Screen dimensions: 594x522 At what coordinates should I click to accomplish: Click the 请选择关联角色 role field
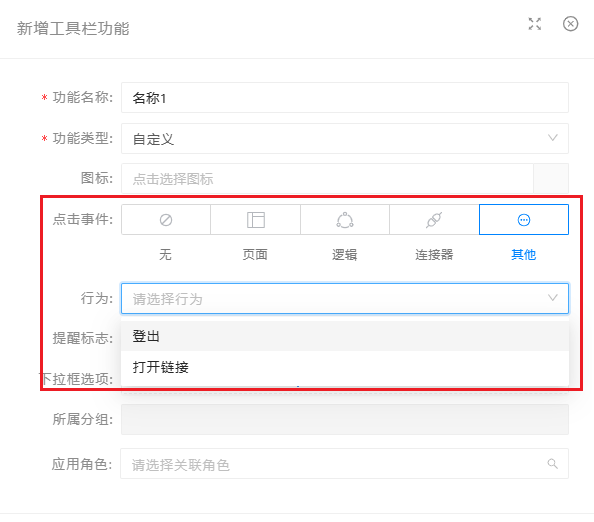tap(344, 464)
